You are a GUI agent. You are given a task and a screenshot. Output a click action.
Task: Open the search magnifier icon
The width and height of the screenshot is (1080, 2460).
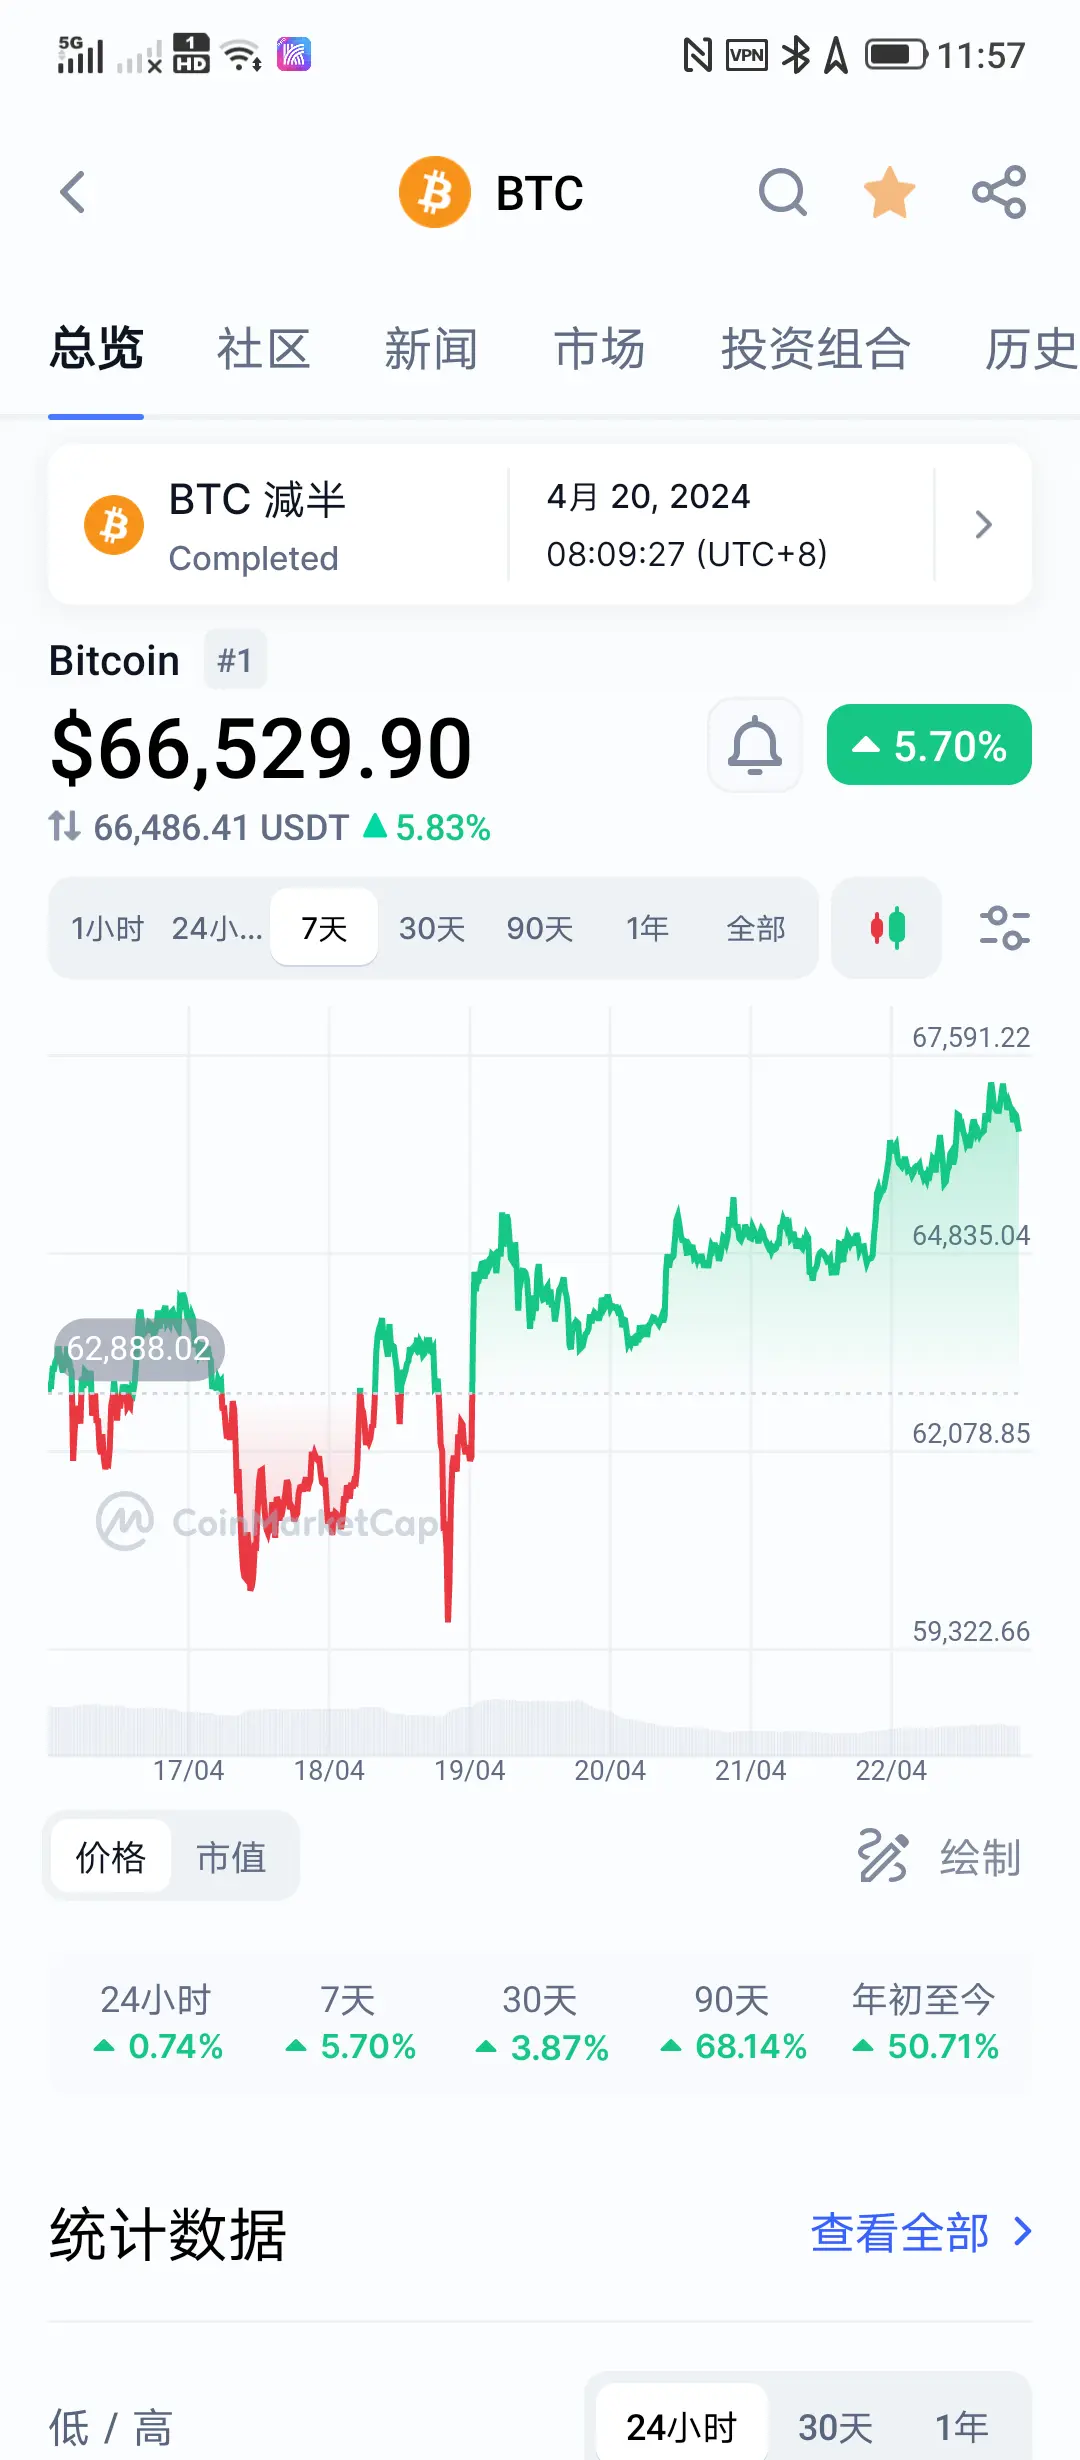[782, 193]
